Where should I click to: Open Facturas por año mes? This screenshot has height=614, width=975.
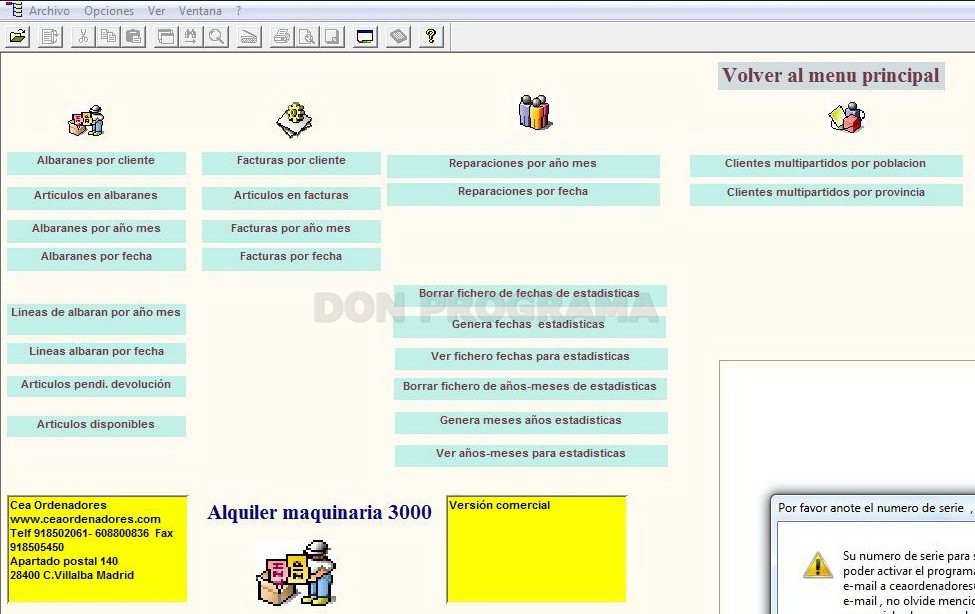click(x=291, y=231)
